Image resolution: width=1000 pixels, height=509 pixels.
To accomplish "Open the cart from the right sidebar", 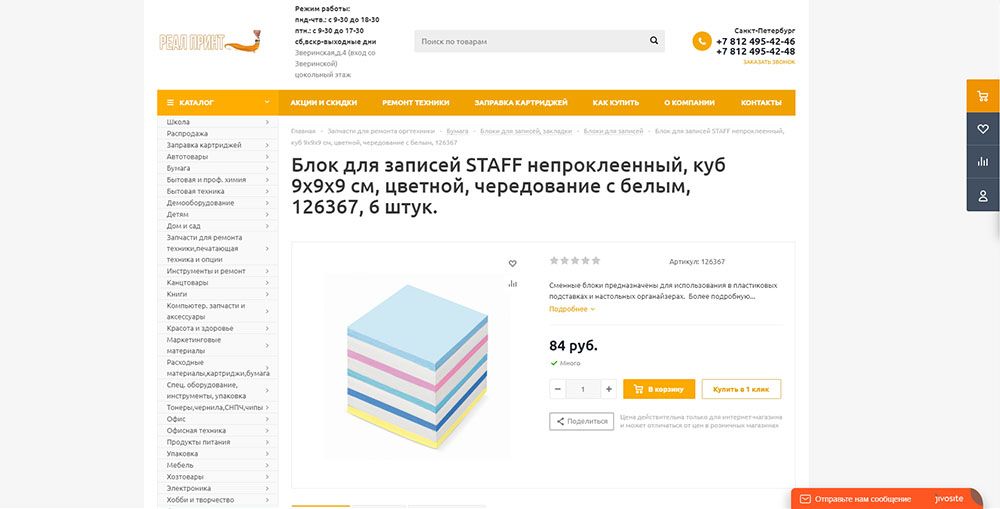I will pyautogui.click(x=982, y=96).
